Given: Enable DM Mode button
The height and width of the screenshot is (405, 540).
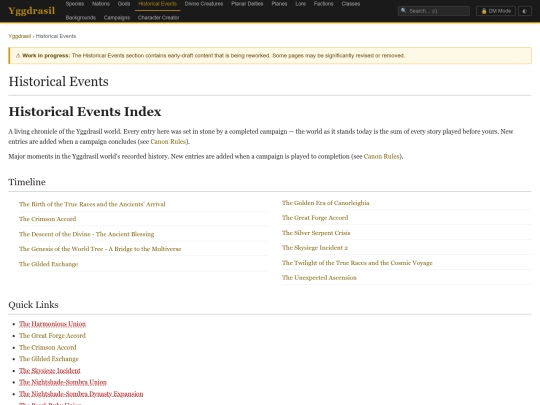Looking at the screenshot, I should (496, 11).
